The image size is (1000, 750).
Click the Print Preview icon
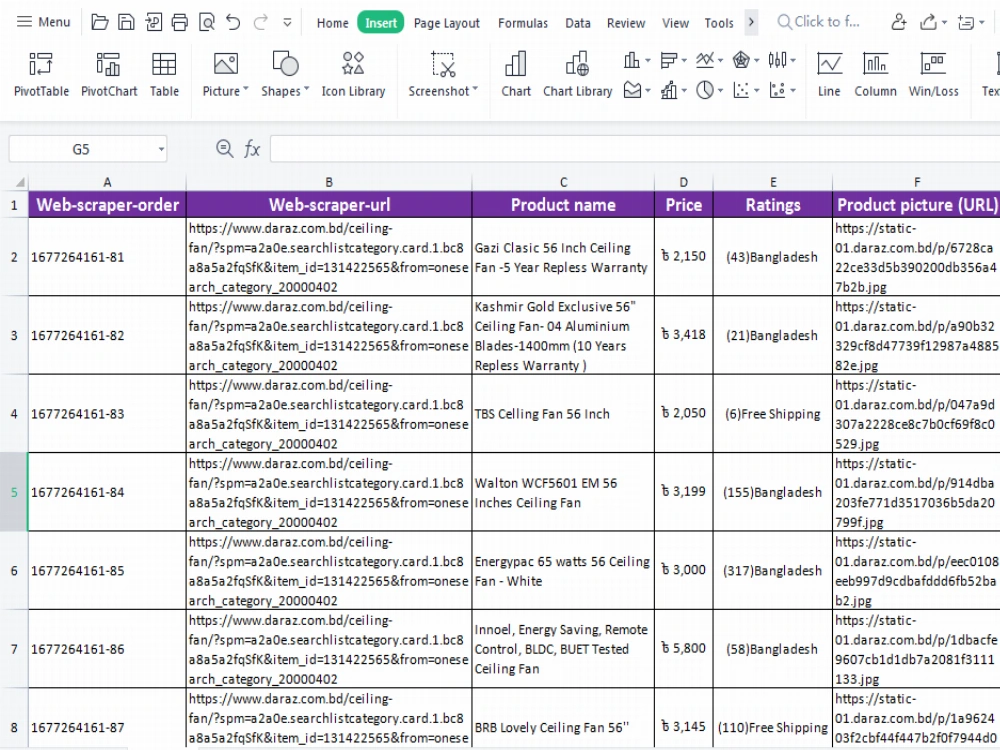207,23
